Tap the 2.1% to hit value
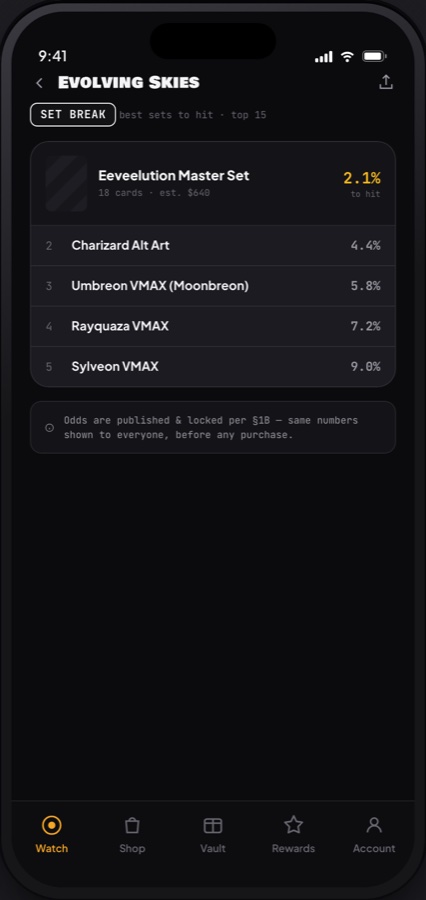Image resolution: width=426 pixels, height=900 pixels. (x=362, y=184)
